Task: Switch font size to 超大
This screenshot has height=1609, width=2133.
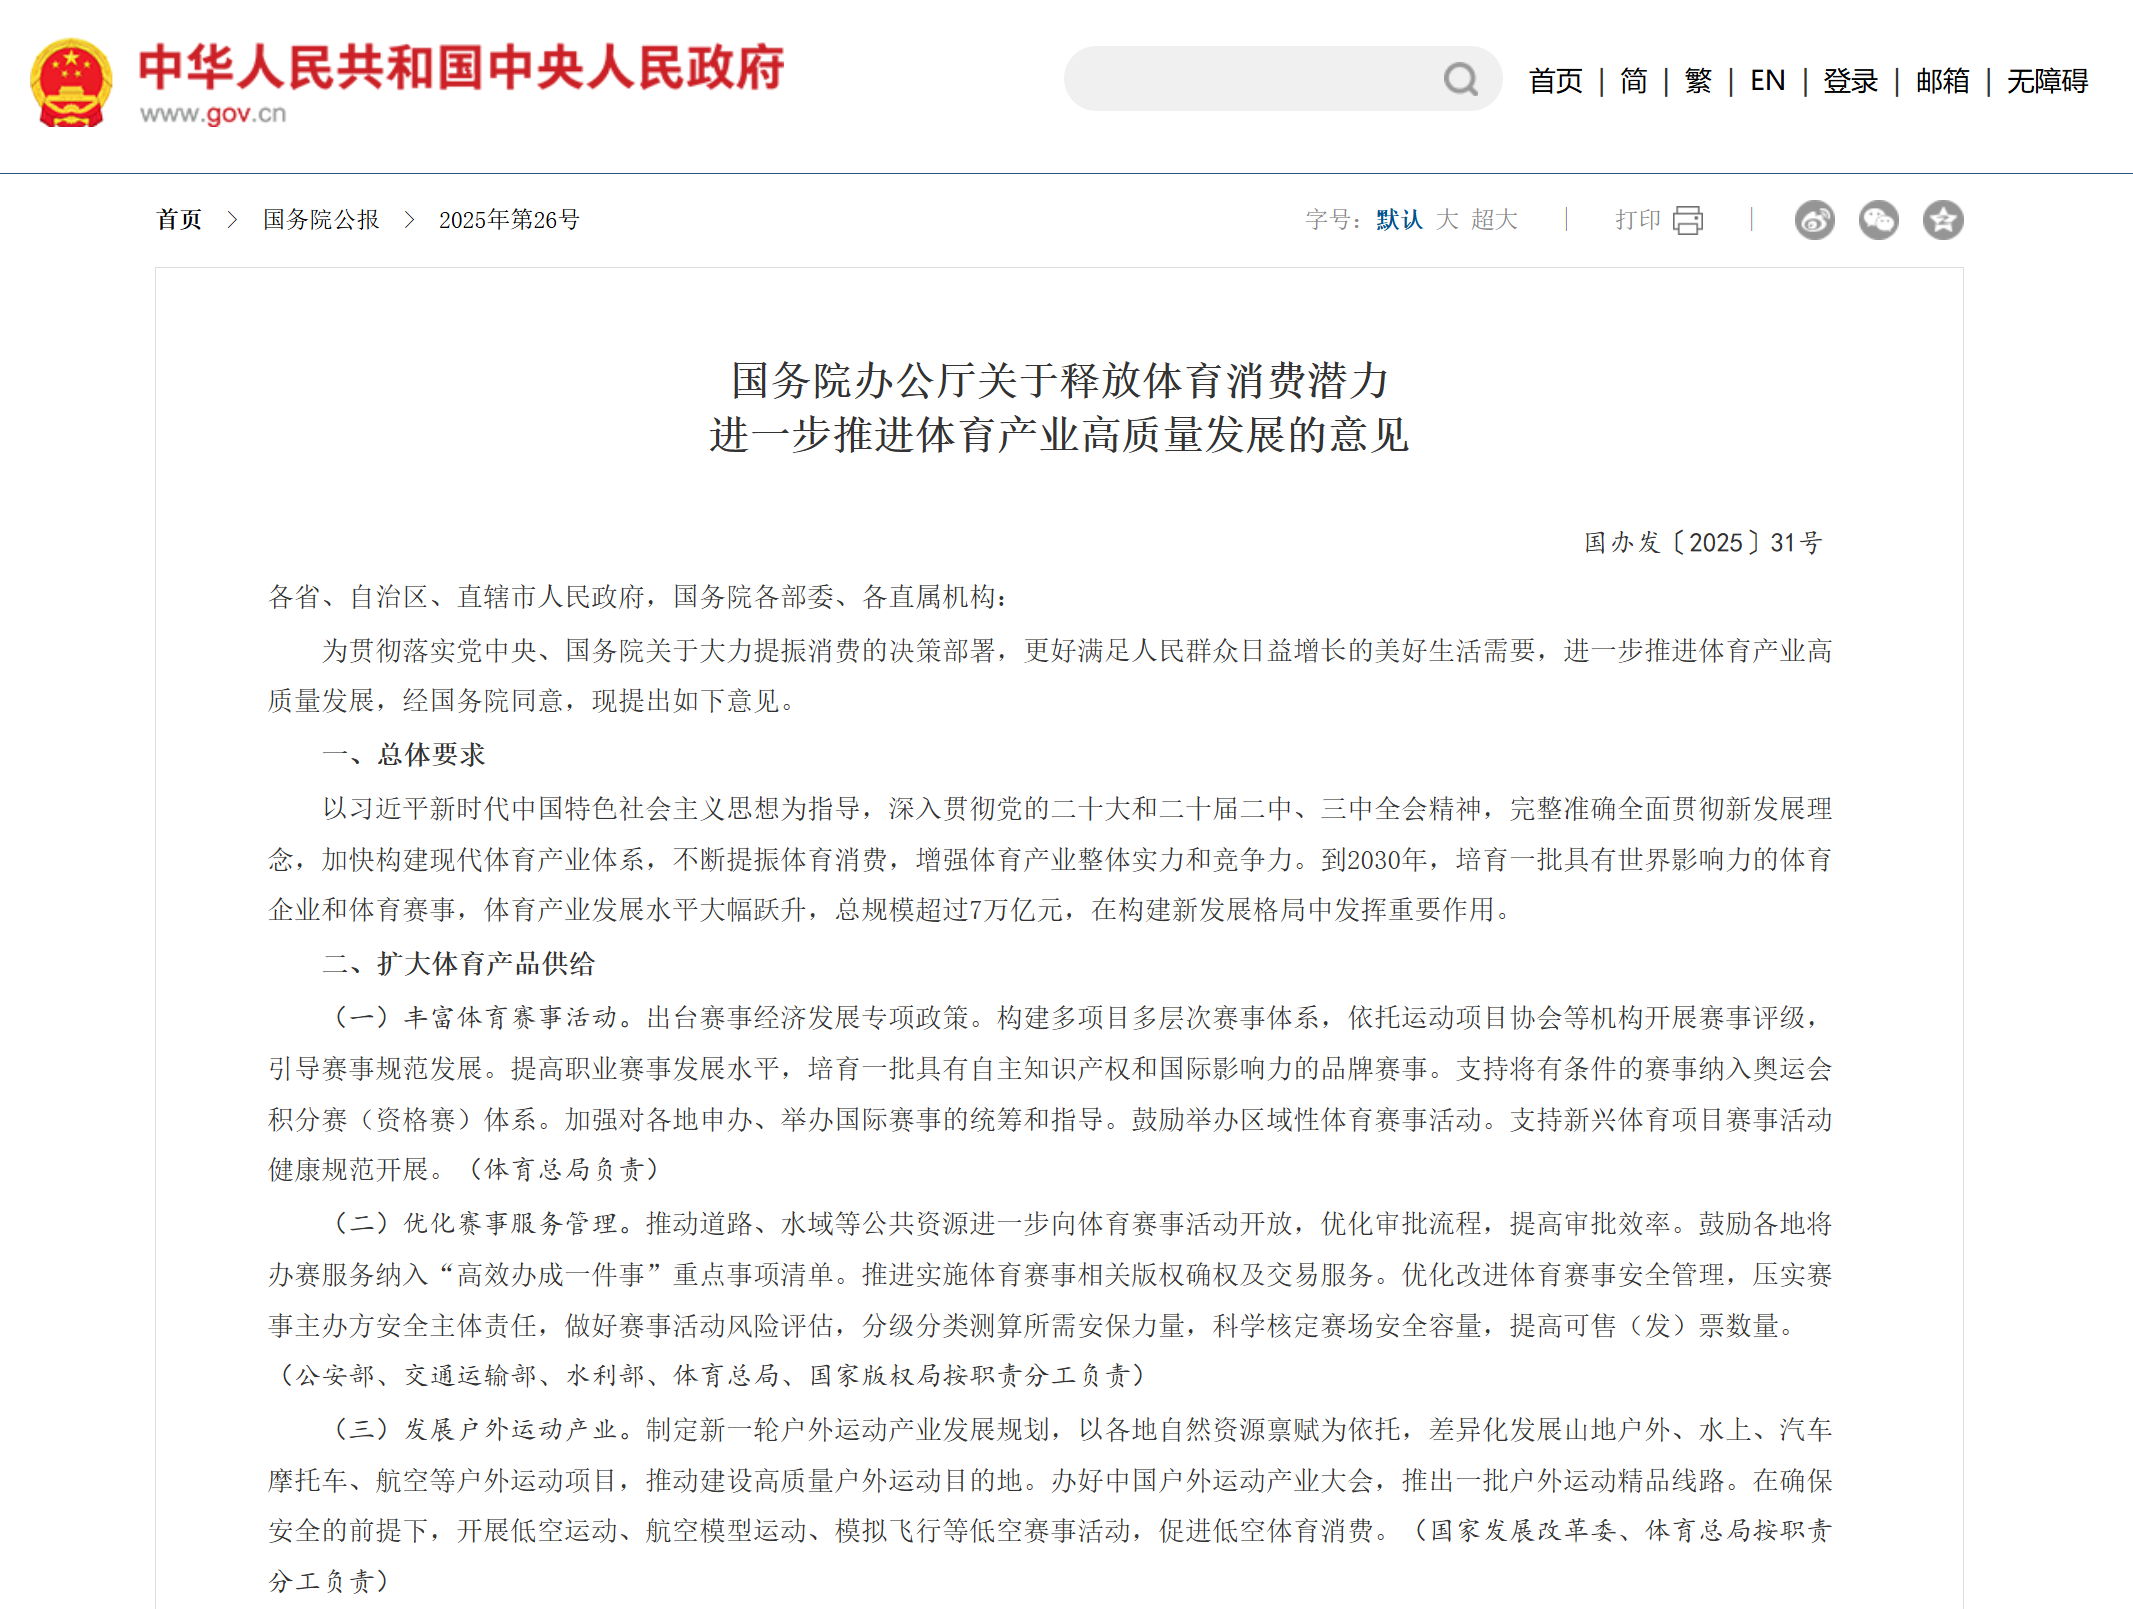Action: [x=1494, y=220]
